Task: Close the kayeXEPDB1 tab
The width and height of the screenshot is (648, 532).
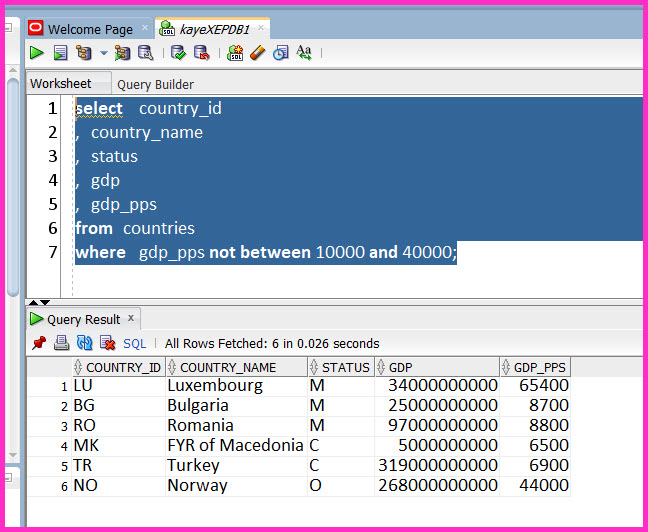Action: 261,28
